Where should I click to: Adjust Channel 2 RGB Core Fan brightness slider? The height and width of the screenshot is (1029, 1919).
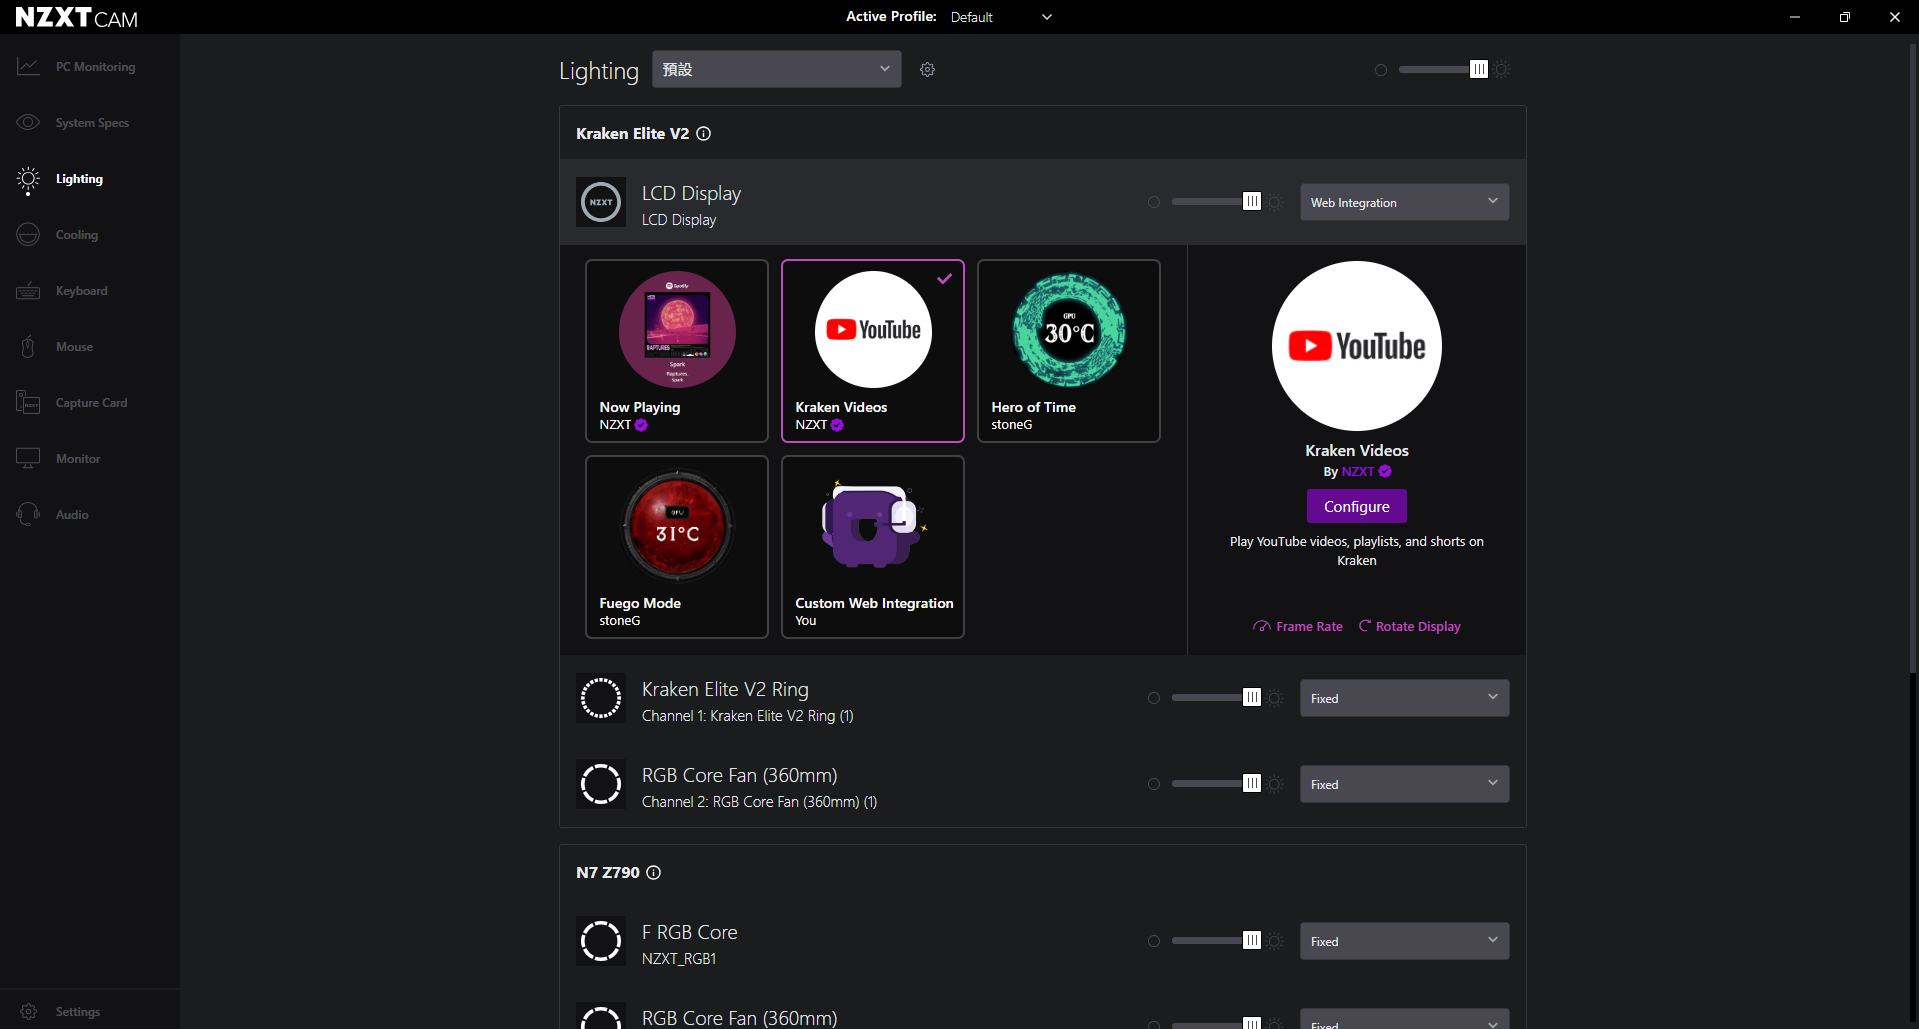(x=1215, y=784)
